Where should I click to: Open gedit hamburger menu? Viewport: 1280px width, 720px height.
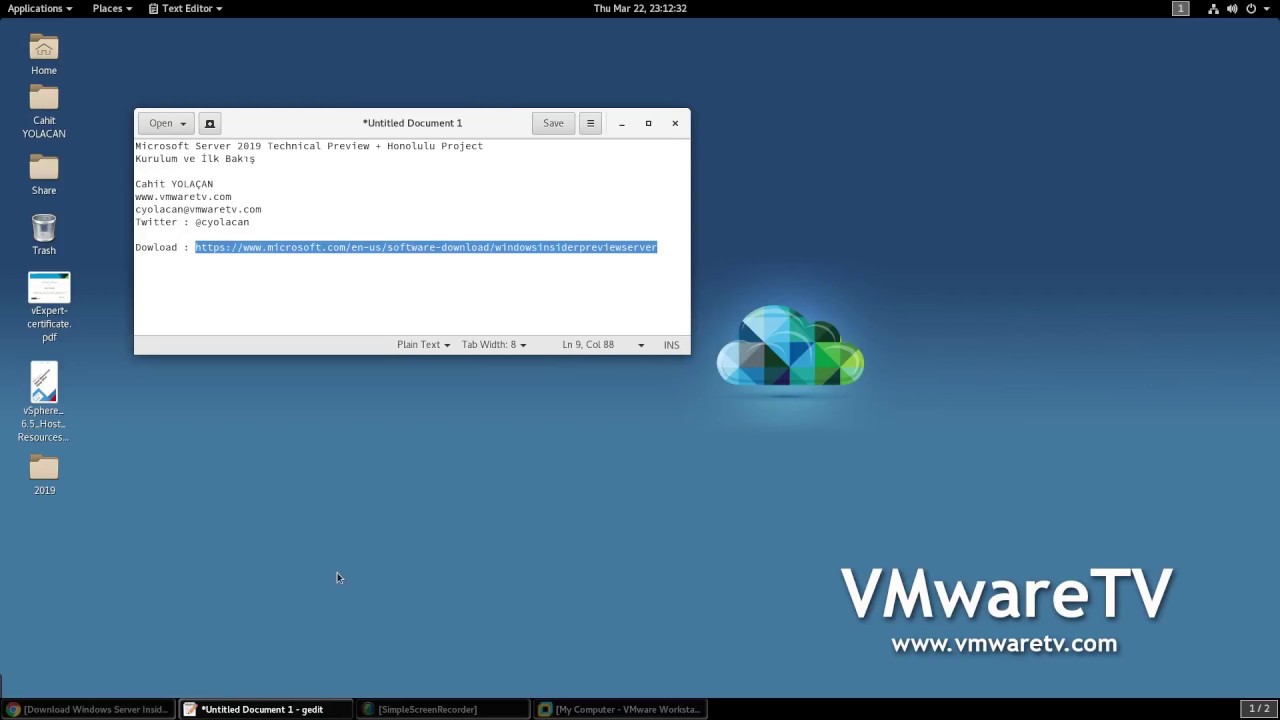590,123
